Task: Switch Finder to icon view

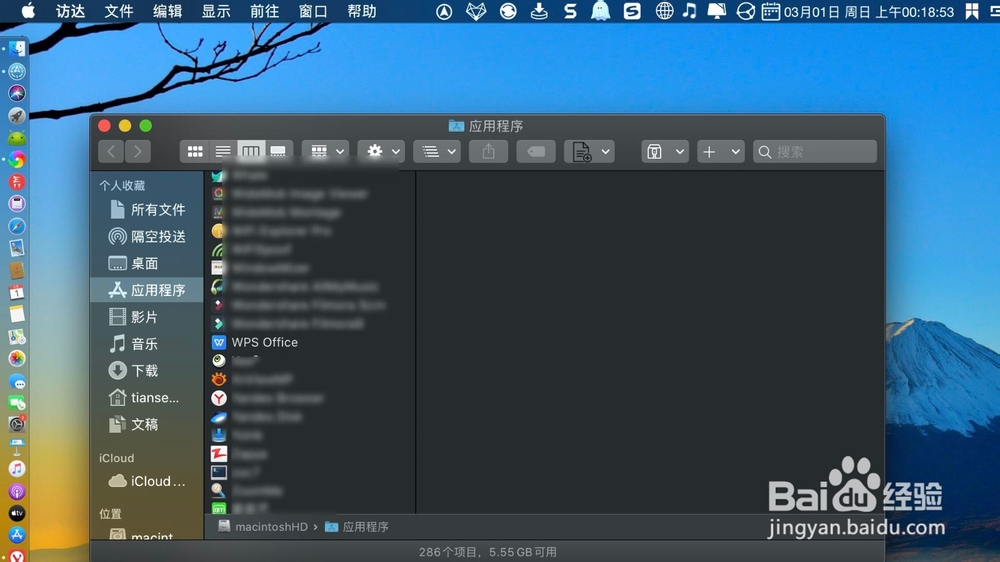Action: pos(195,152)
